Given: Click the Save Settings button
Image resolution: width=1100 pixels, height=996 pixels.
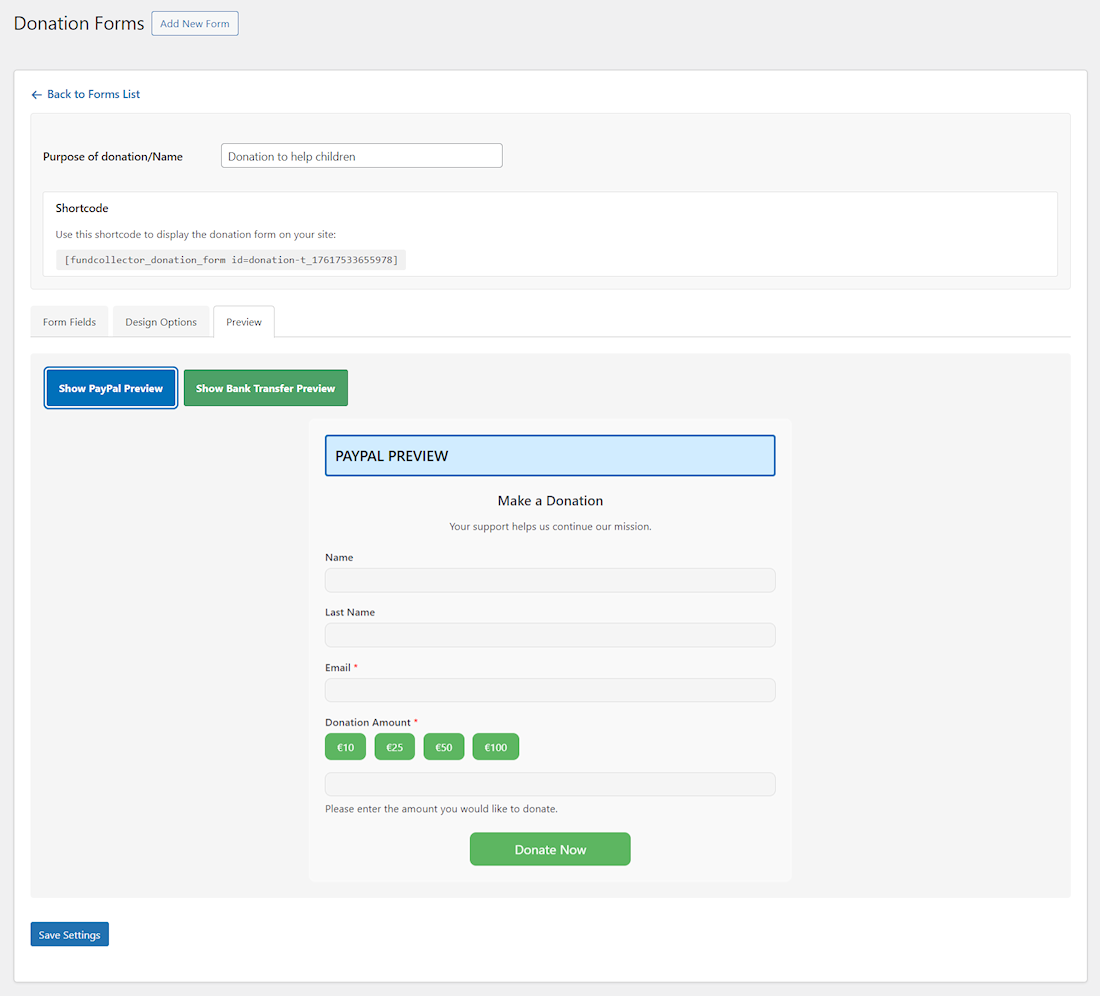Looking at the screenshot, I should click(69, 933).
